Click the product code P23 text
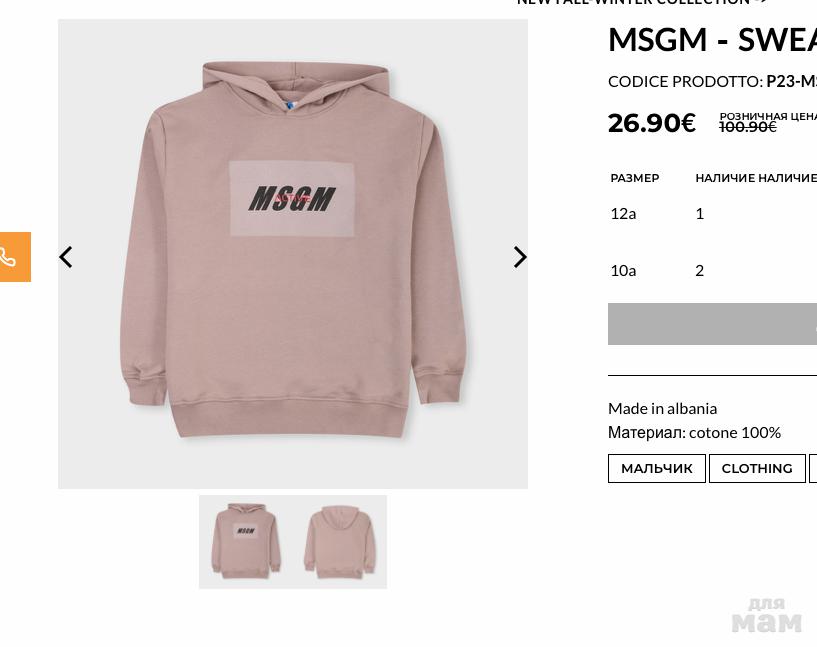This screenshot has width=817, height=647. click(791, 82)
